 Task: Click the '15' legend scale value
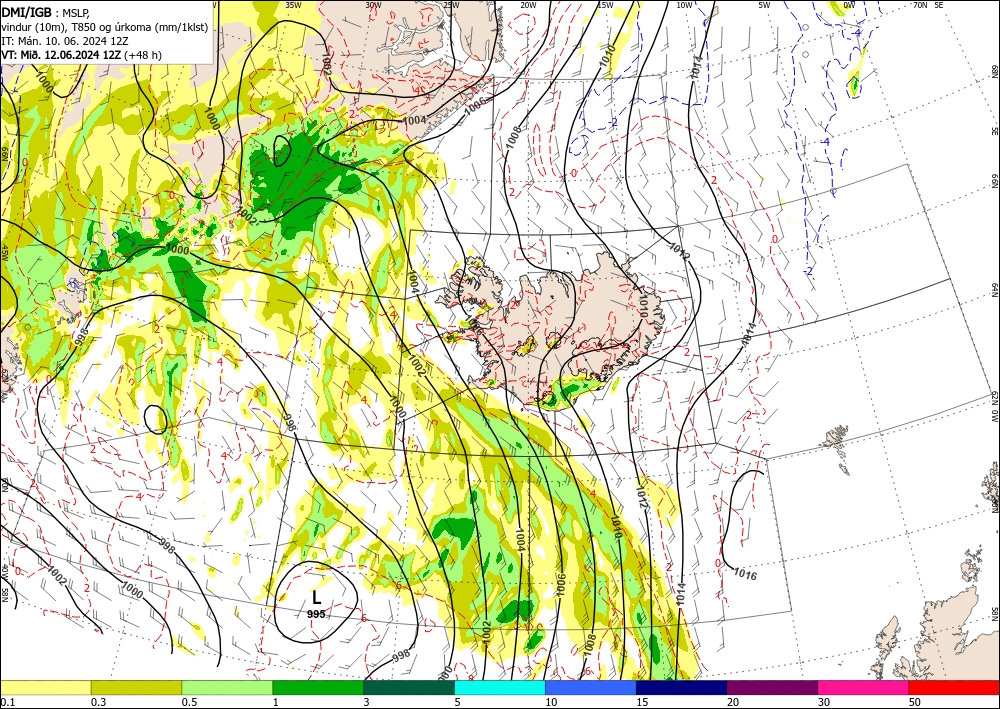642,702
